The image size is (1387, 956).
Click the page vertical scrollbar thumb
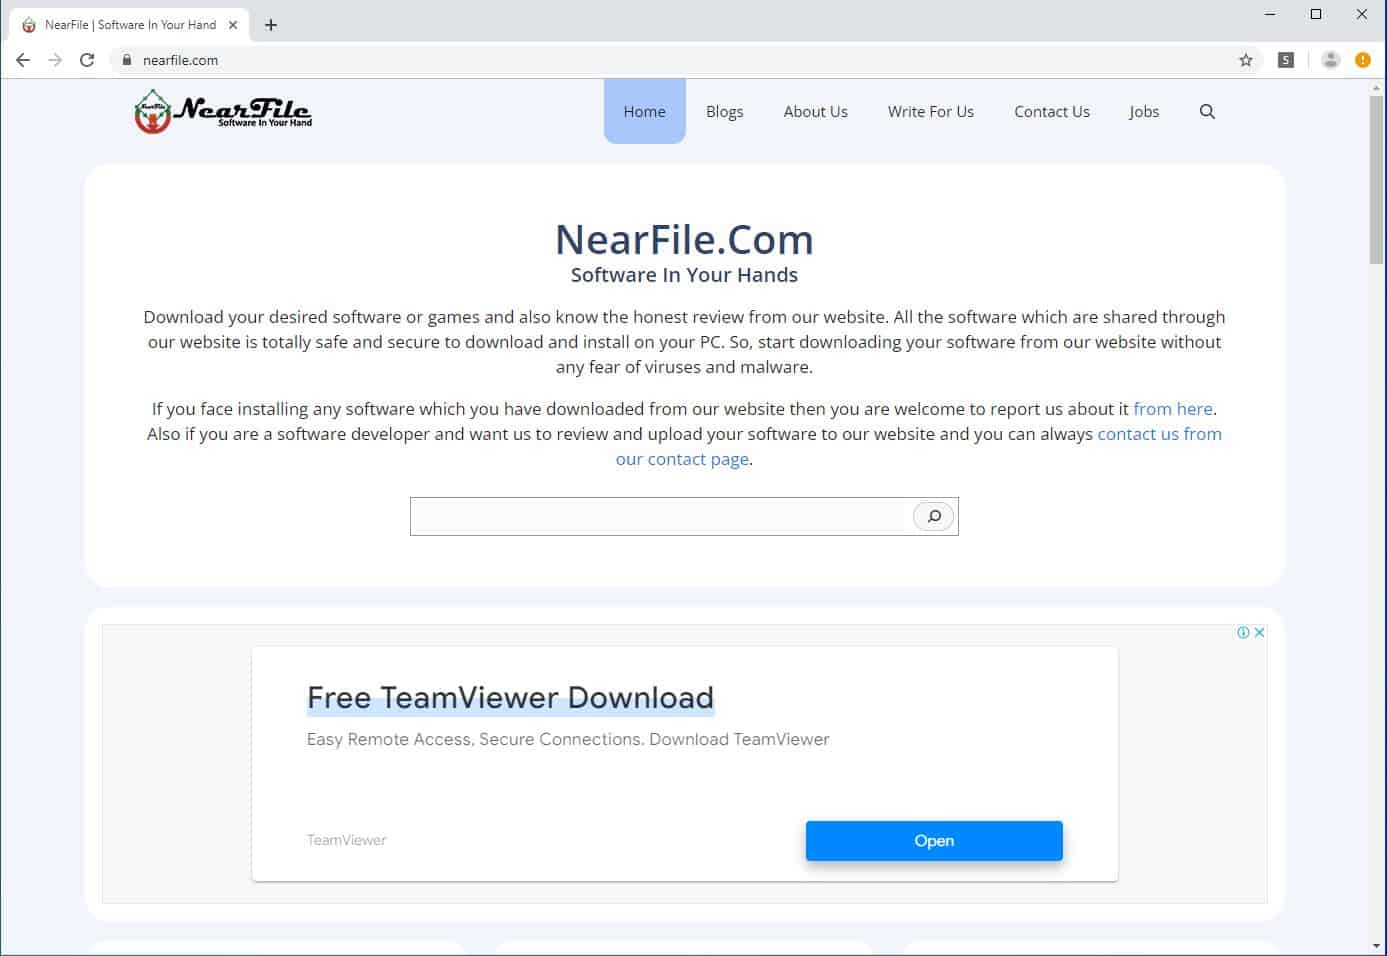point(1377,180)
